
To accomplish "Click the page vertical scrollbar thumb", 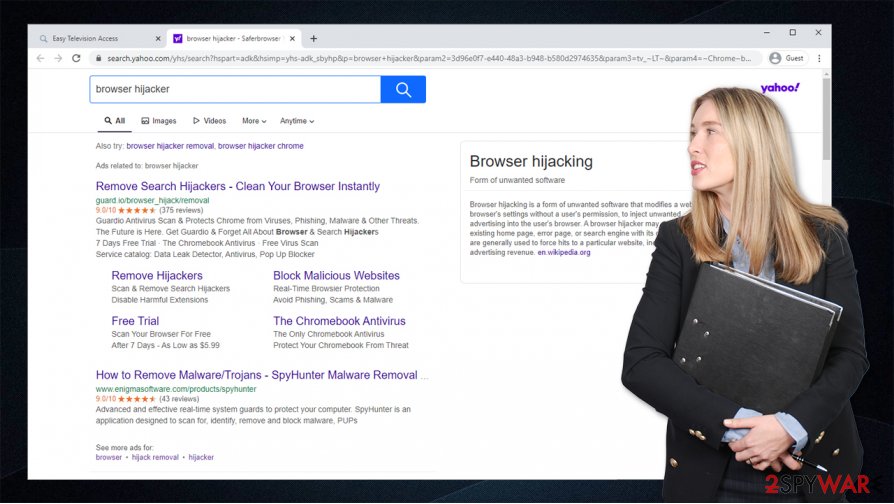I will point(826,119).
